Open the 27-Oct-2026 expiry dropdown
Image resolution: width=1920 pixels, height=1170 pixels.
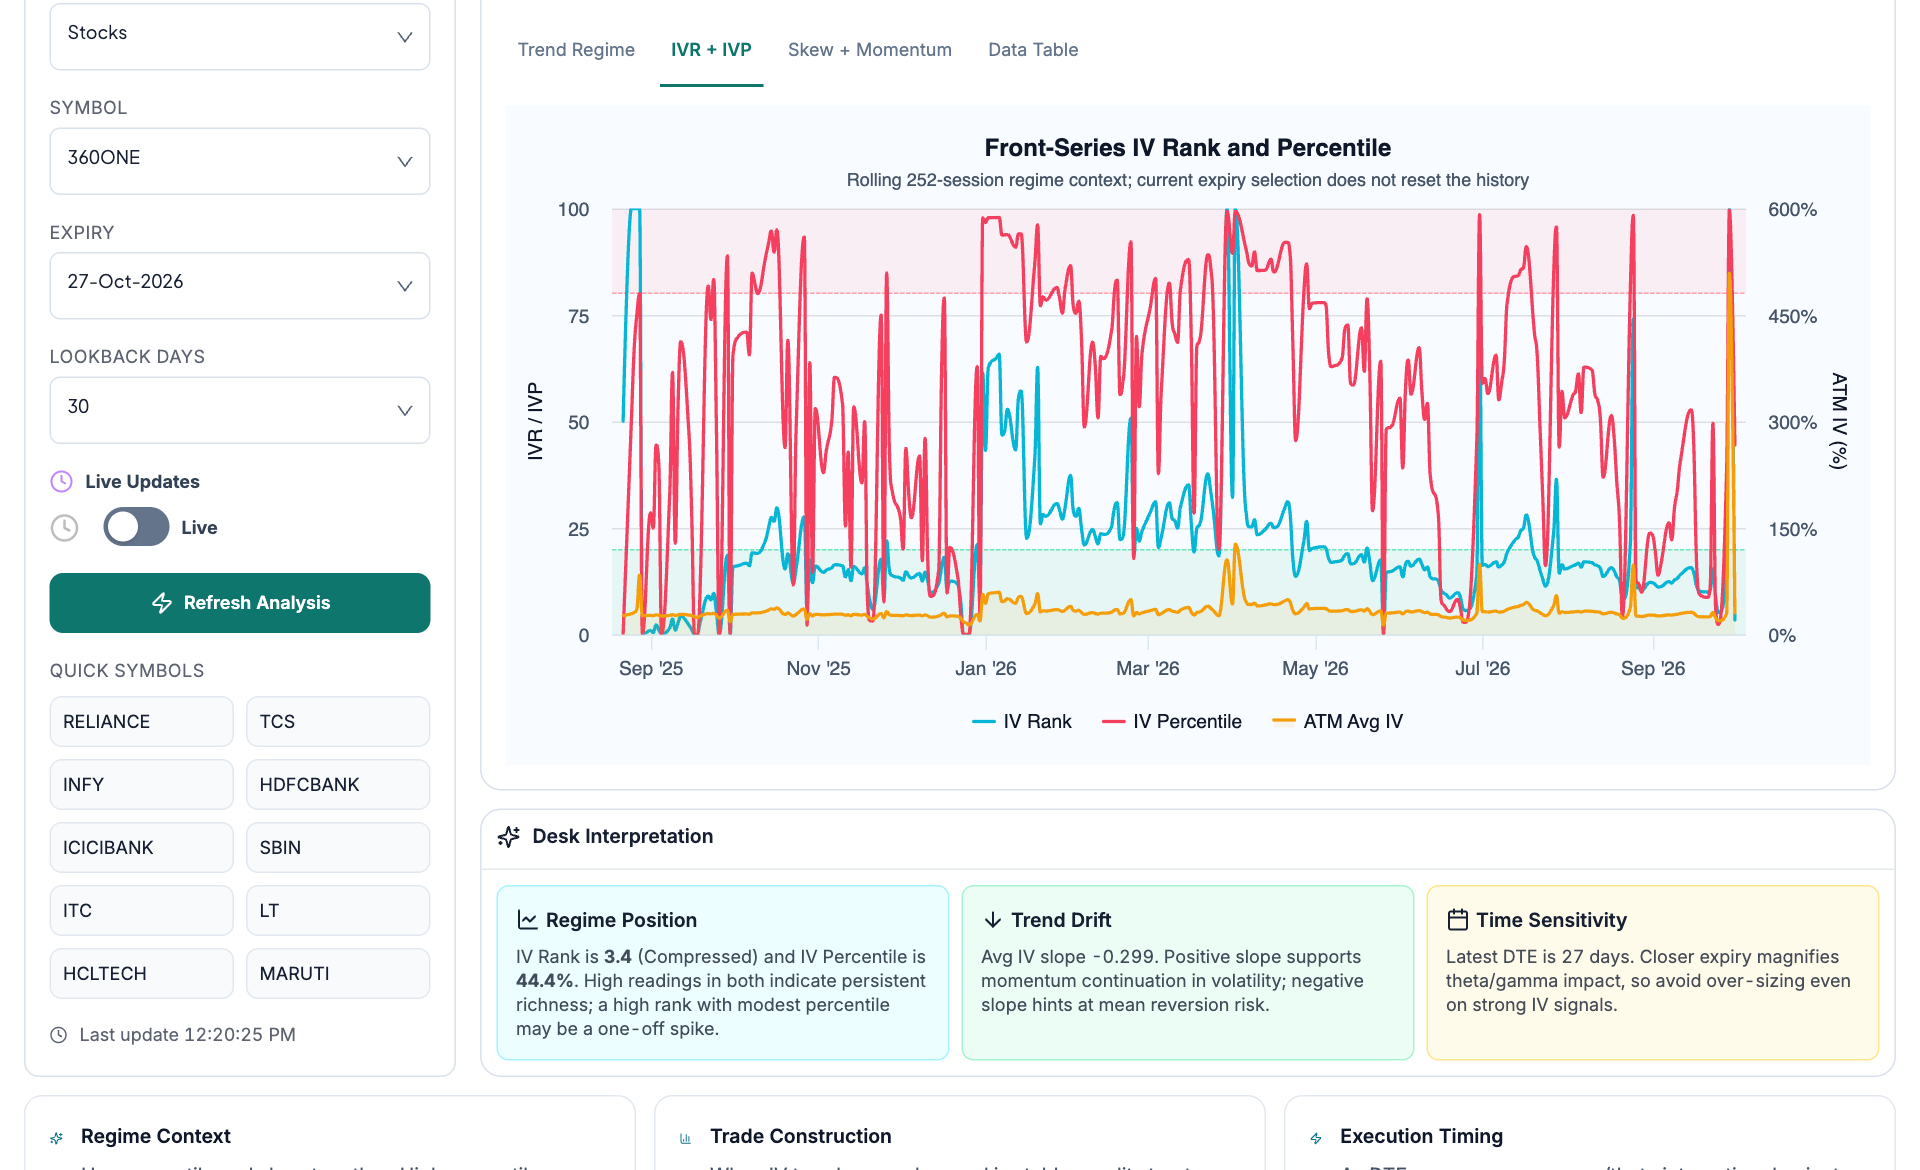[240, 285]
